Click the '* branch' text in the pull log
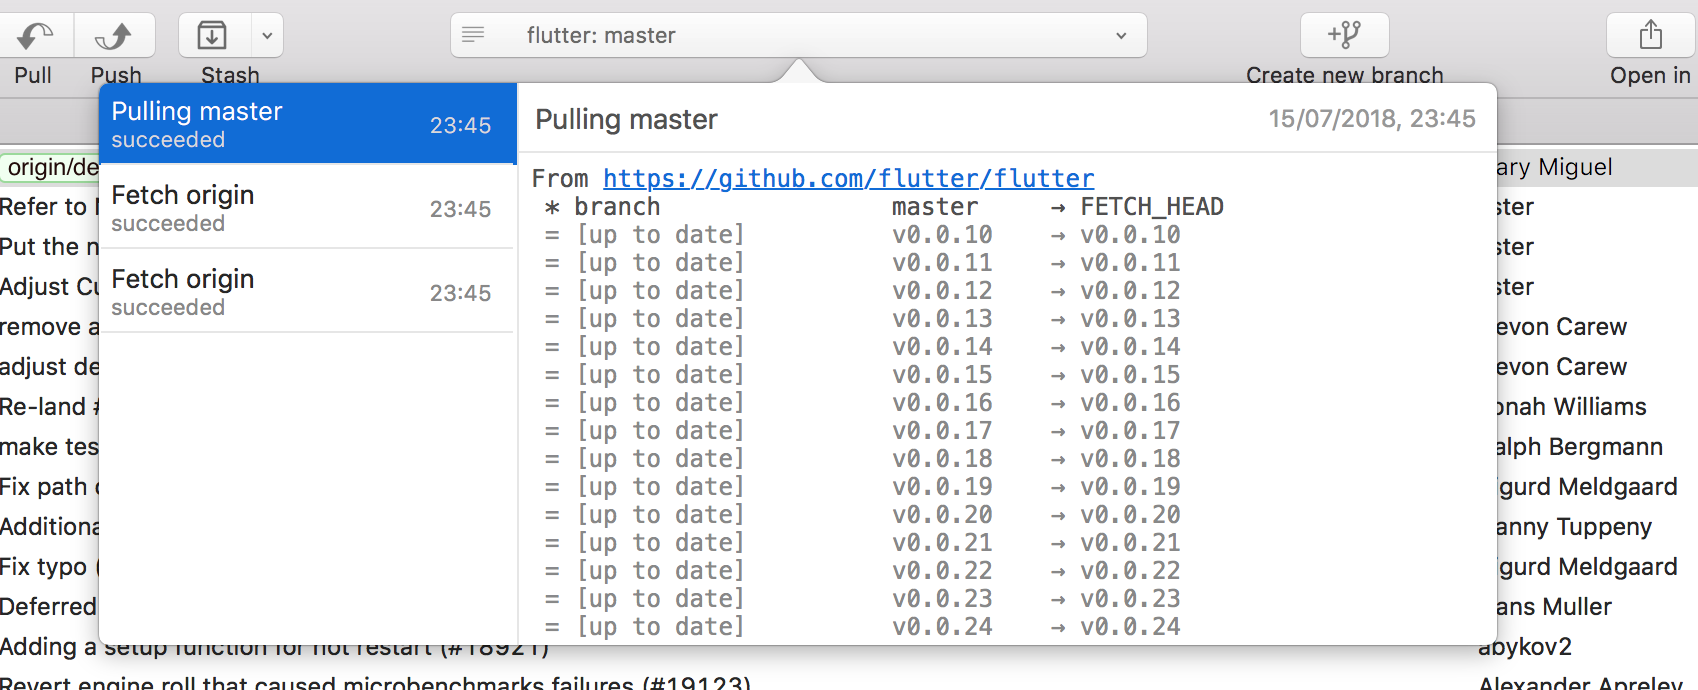The height and width of the screenshot is (690, 1698). tap(603, 207)
